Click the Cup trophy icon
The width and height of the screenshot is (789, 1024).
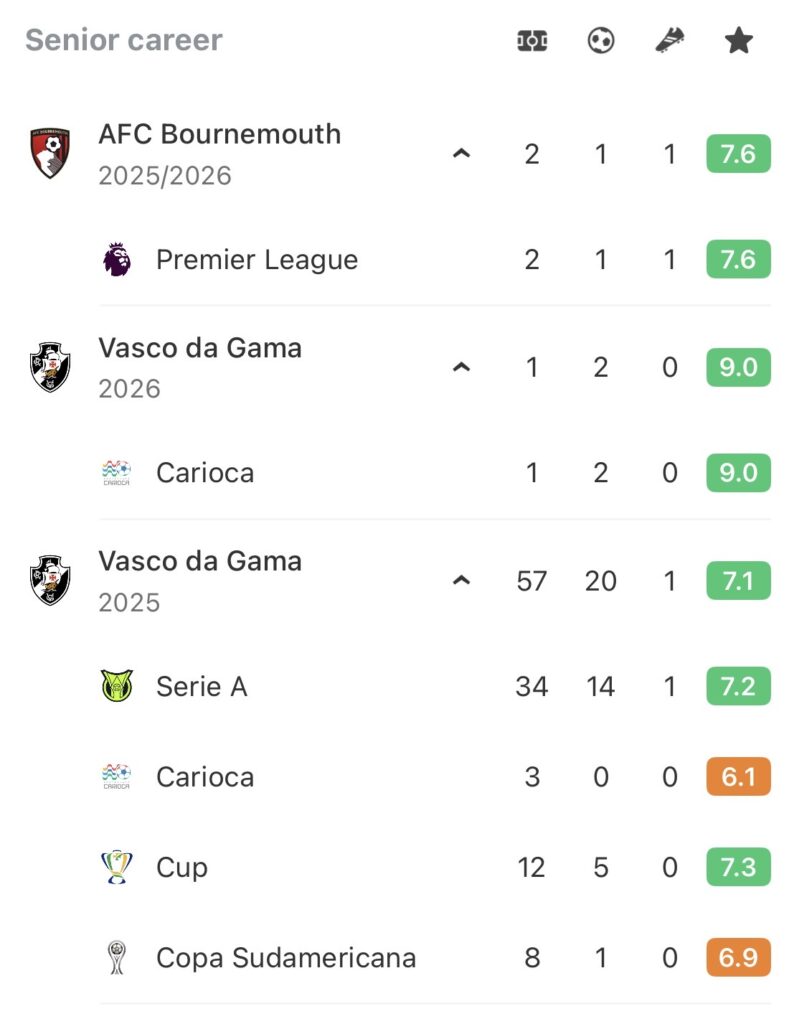point(117,867)
